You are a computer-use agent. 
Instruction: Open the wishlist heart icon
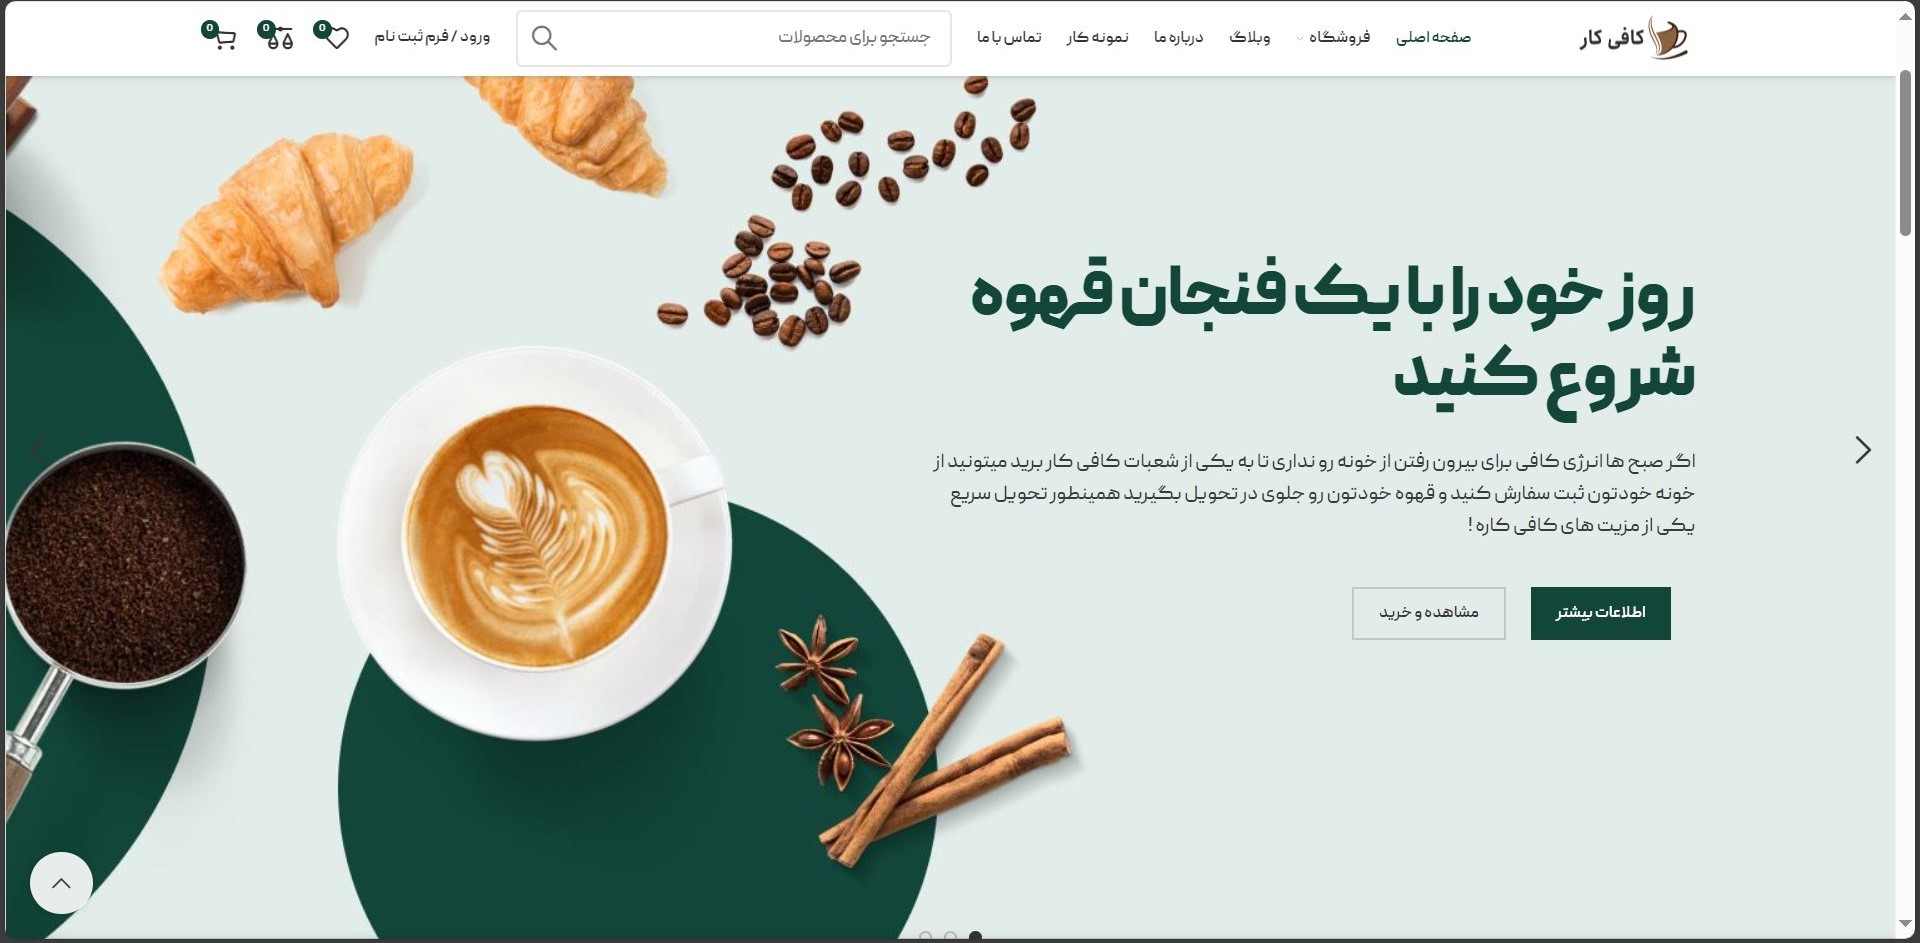pyautogui.click(x=337, y=38)
